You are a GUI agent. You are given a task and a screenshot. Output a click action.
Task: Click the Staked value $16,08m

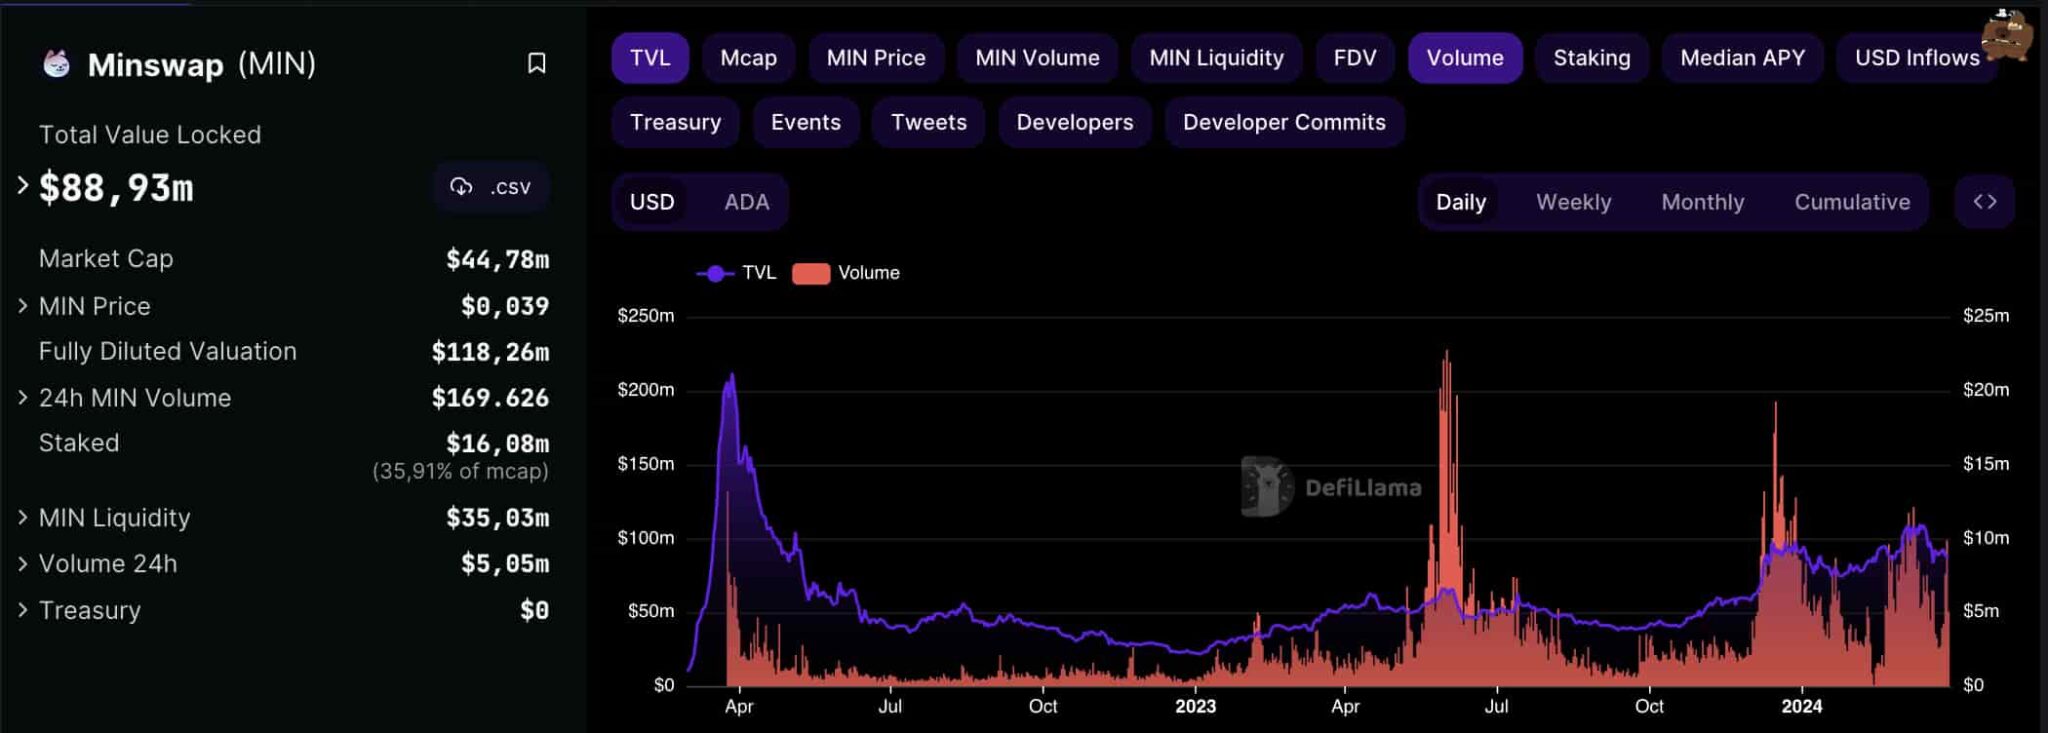point(497,443)
